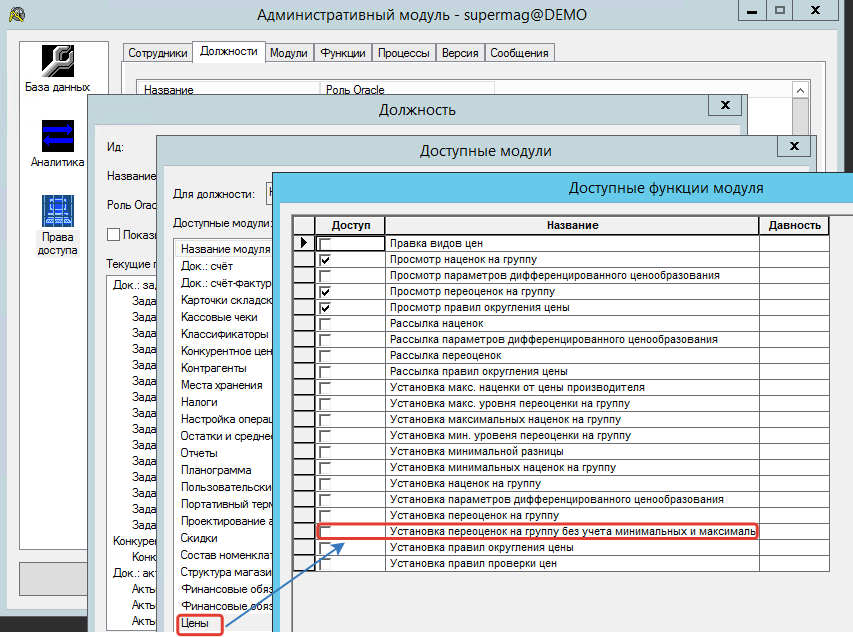Select the Места хранения module
The height and width of the screenshot is (637, 853).
click(222, 385)
